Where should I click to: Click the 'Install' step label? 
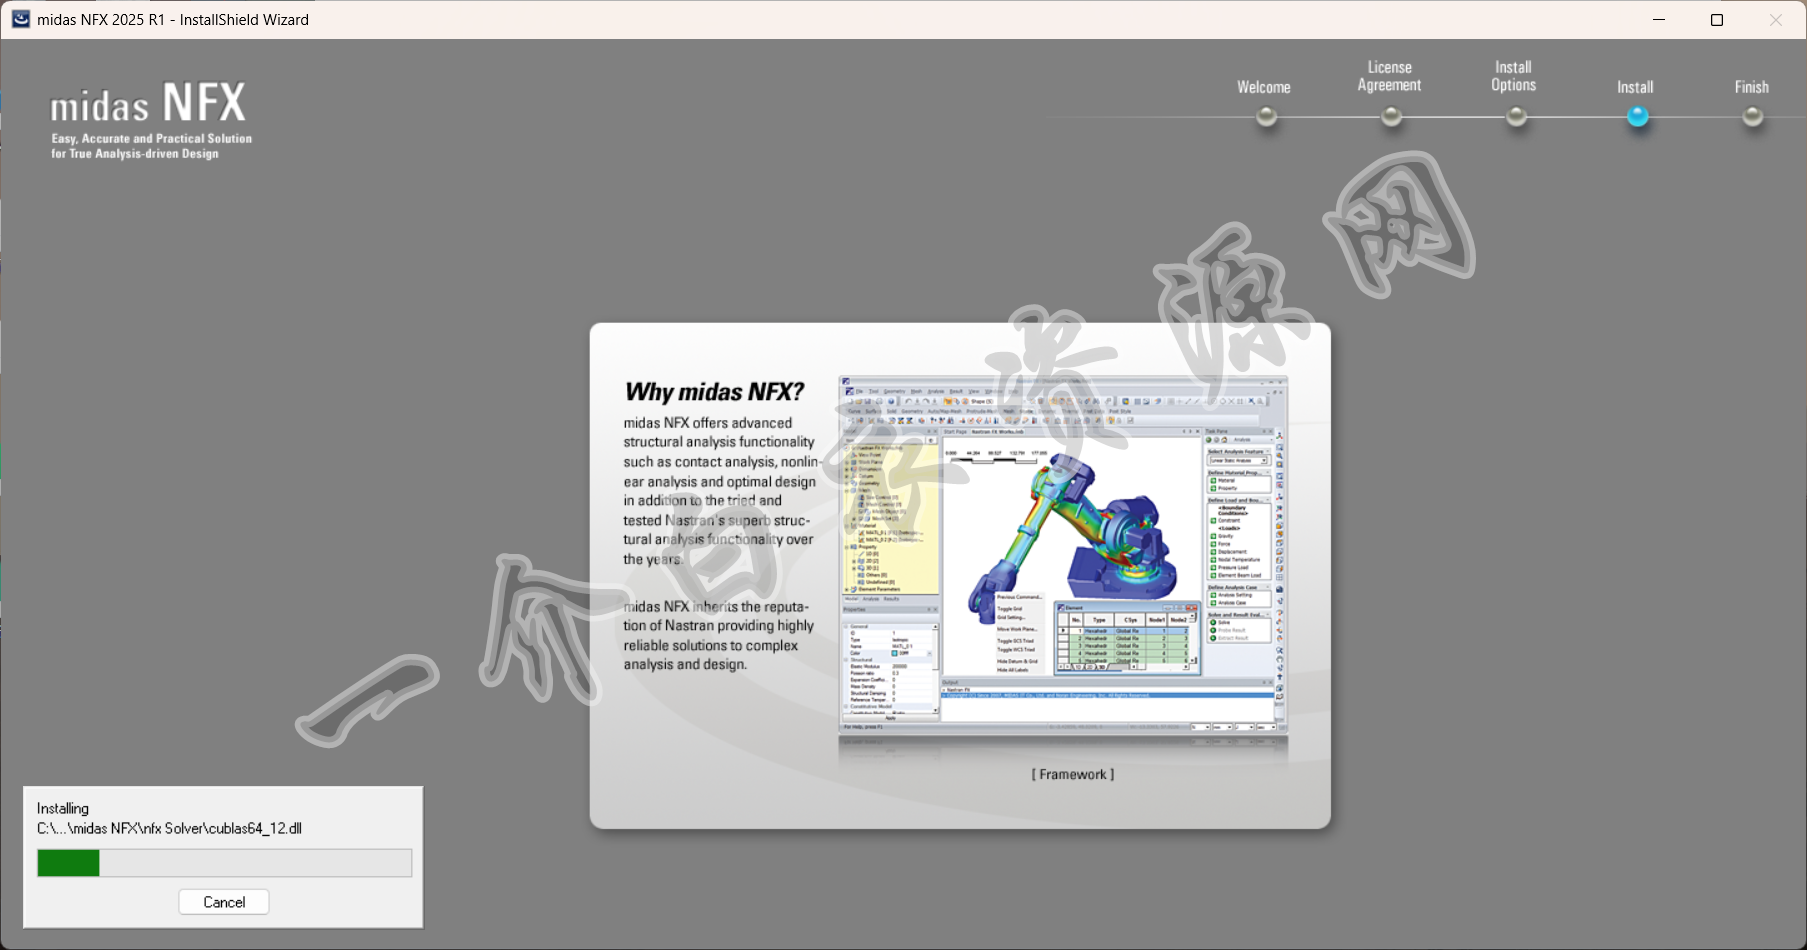[x=1635, y=87]
